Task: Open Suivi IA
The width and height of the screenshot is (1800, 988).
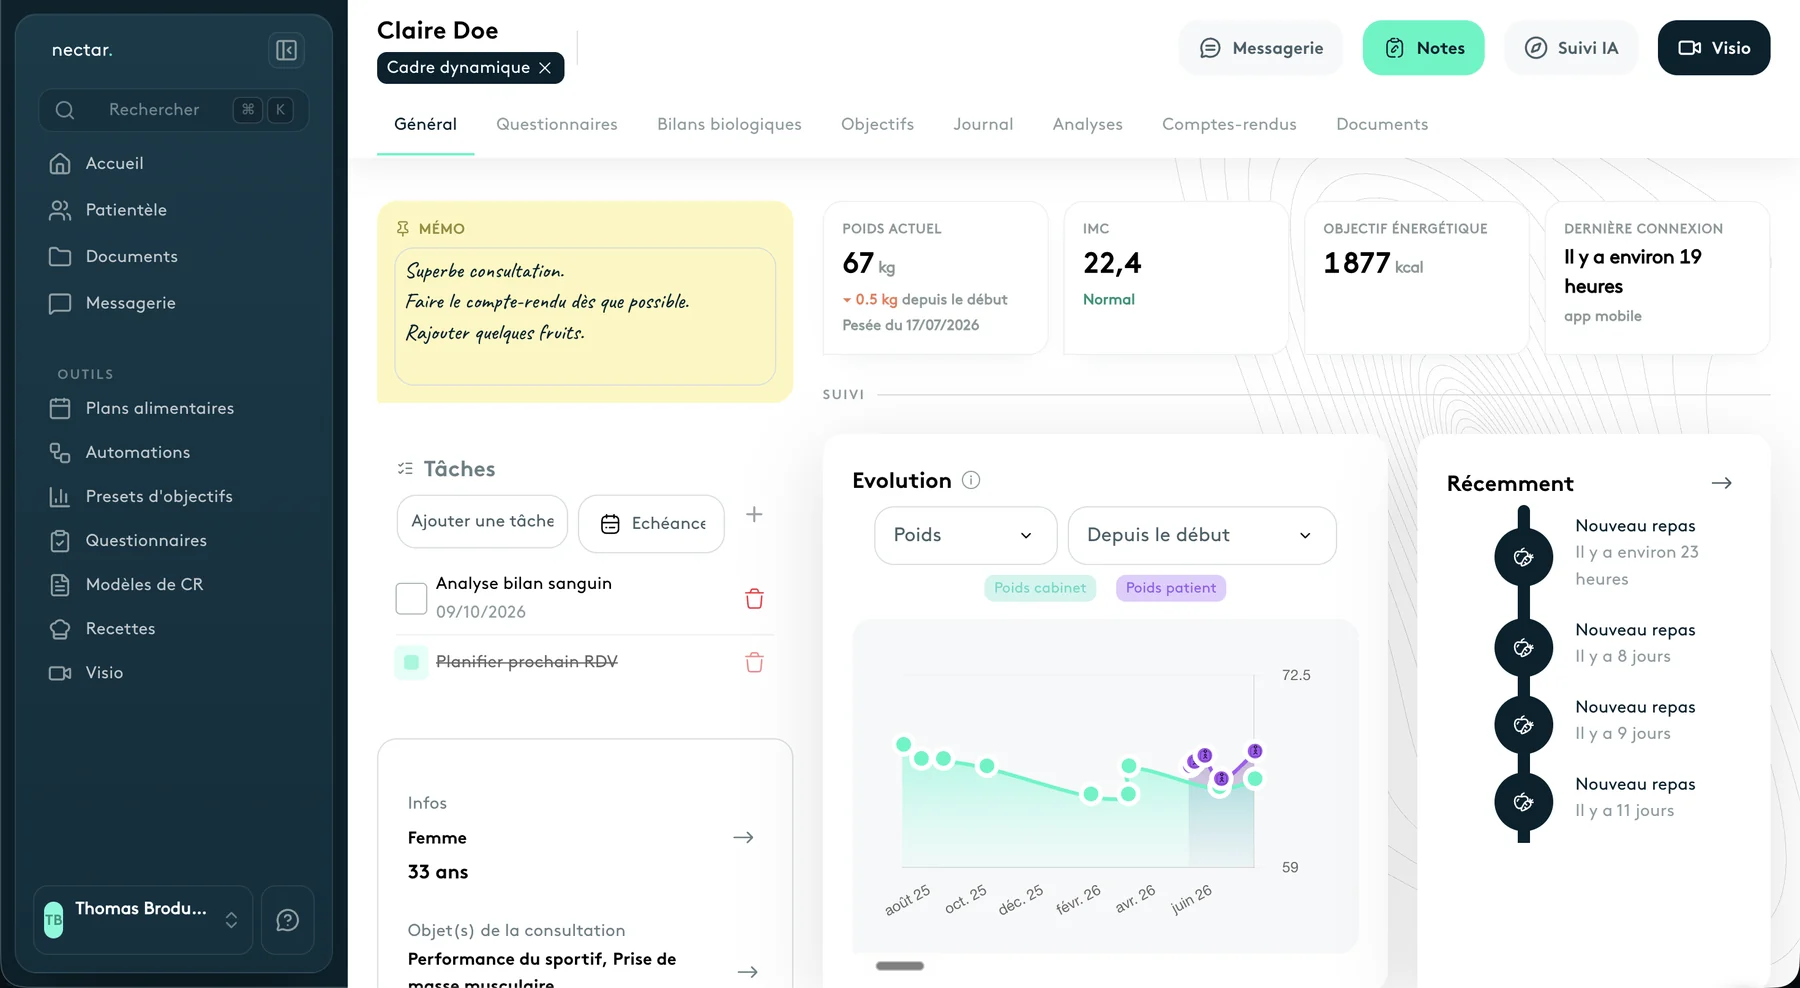Action: 1571,48
